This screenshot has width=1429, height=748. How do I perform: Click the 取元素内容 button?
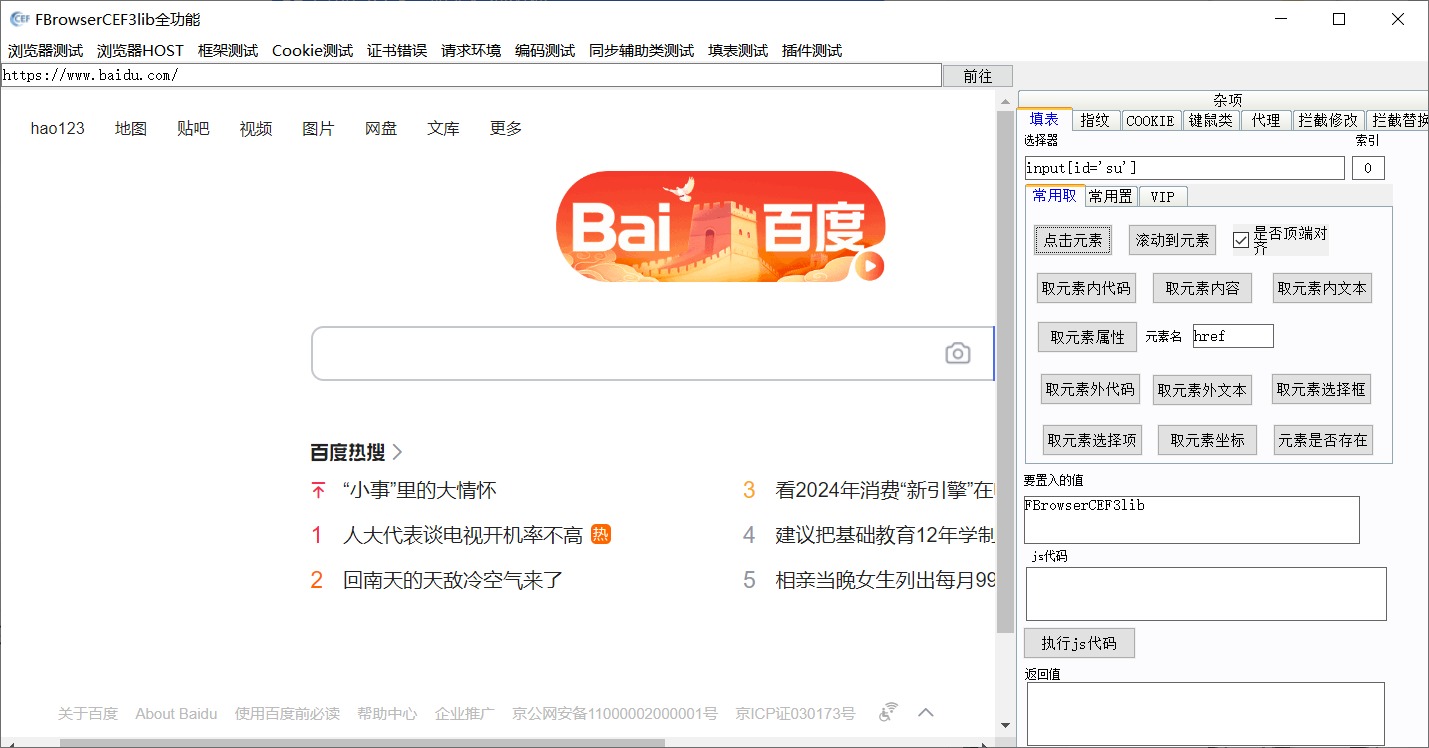pos(1202,288)
